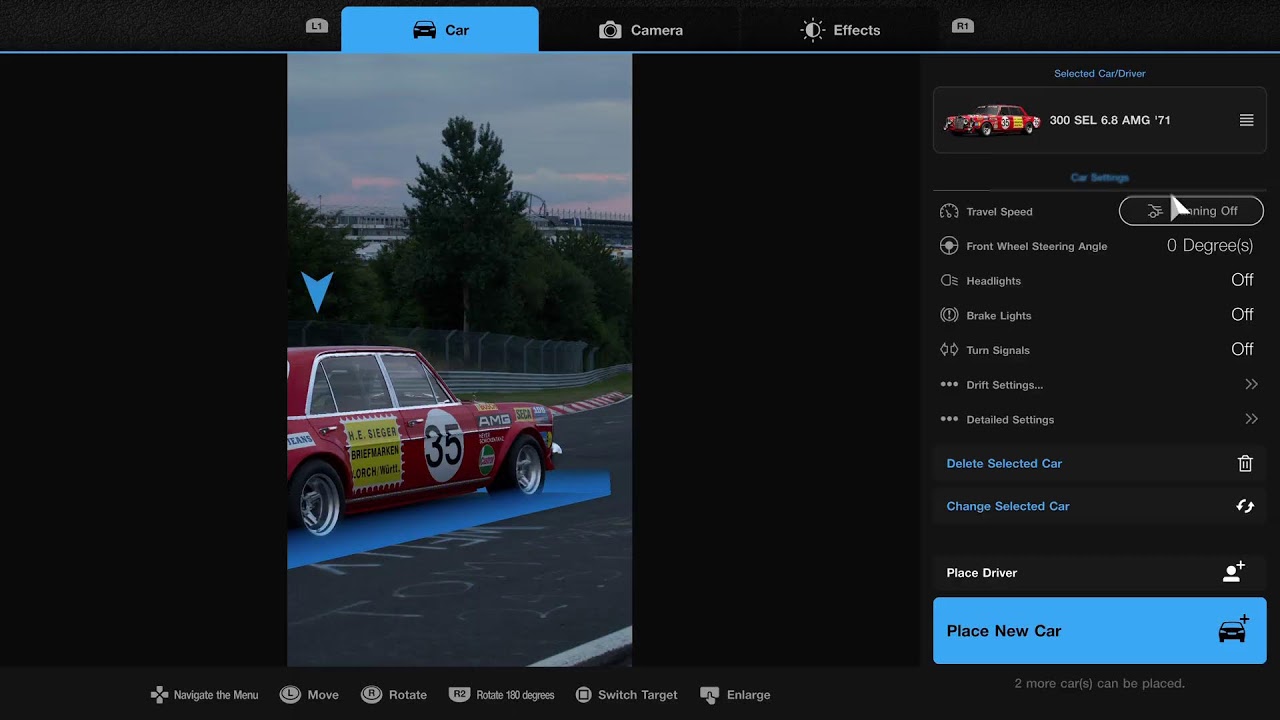Click the D-pad Navigate the Menu icon
Viewport: 1280px width, 720px height.
pyautogui.click(x=159, y=694)
